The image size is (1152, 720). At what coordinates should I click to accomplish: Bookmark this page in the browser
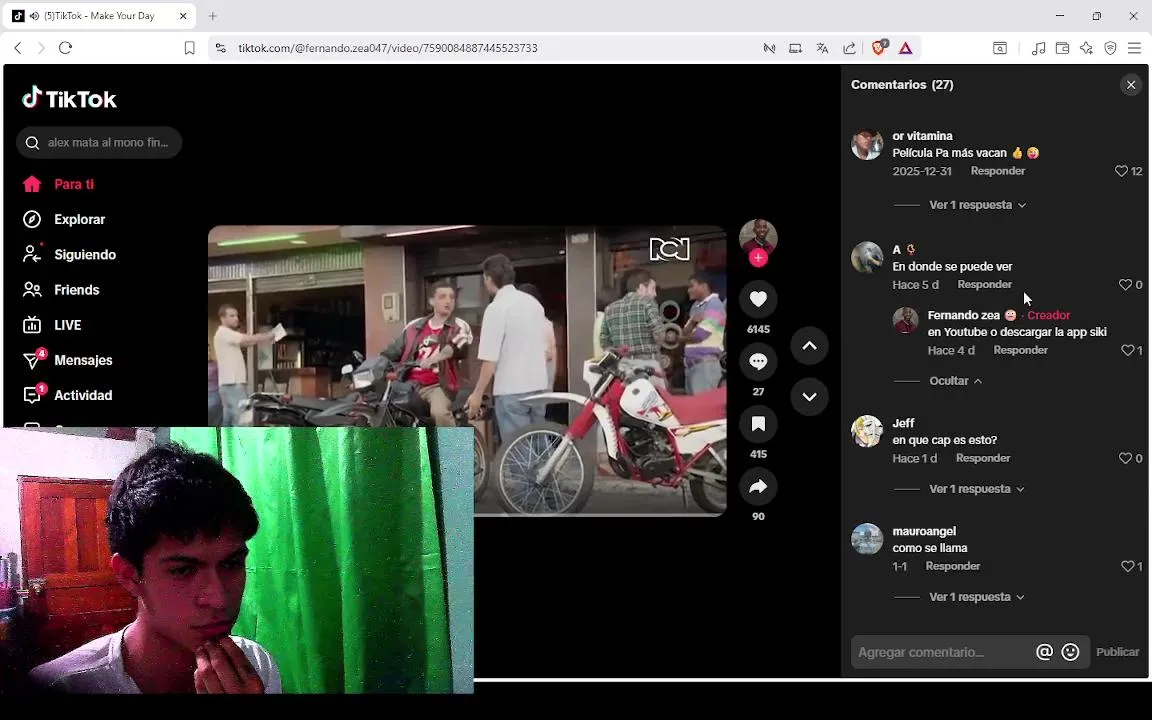point(190,48)
